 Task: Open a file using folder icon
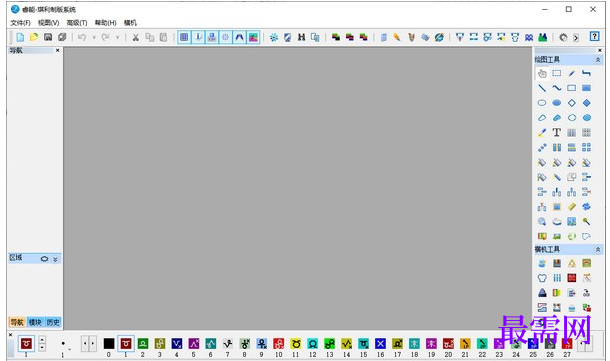click(34, 37)
